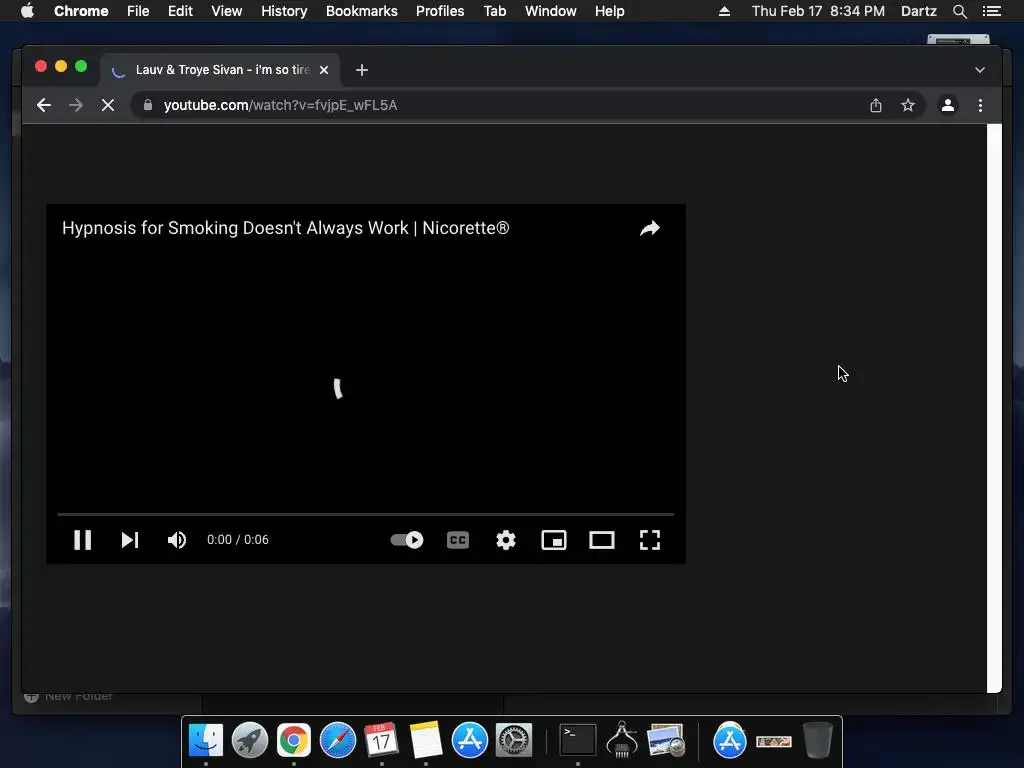Go forward to next page
This screenshot has width=1024, height=768.
click(76, 105)
